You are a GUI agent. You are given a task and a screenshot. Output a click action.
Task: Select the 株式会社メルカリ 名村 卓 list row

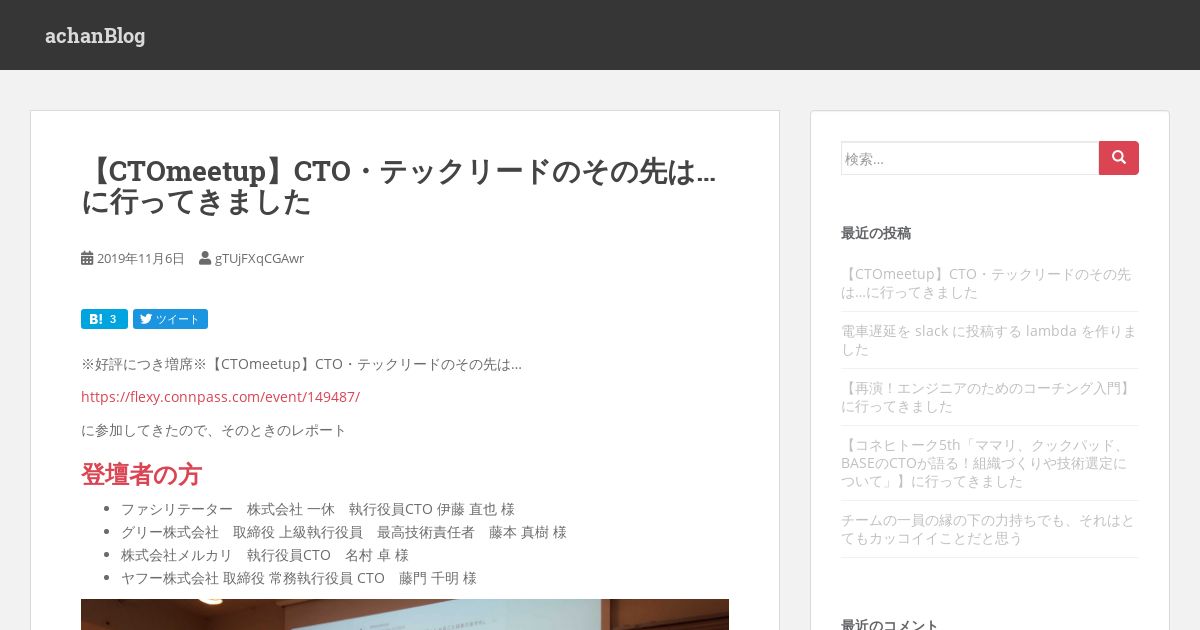[x=265, y=555]
